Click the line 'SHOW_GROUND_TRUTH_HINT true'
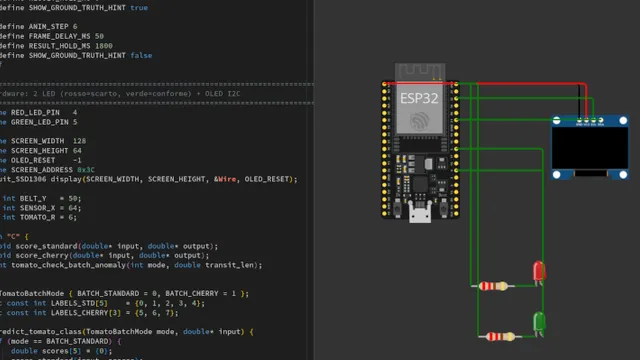Viewport: 640px width, 360px height. coord(74,7)
